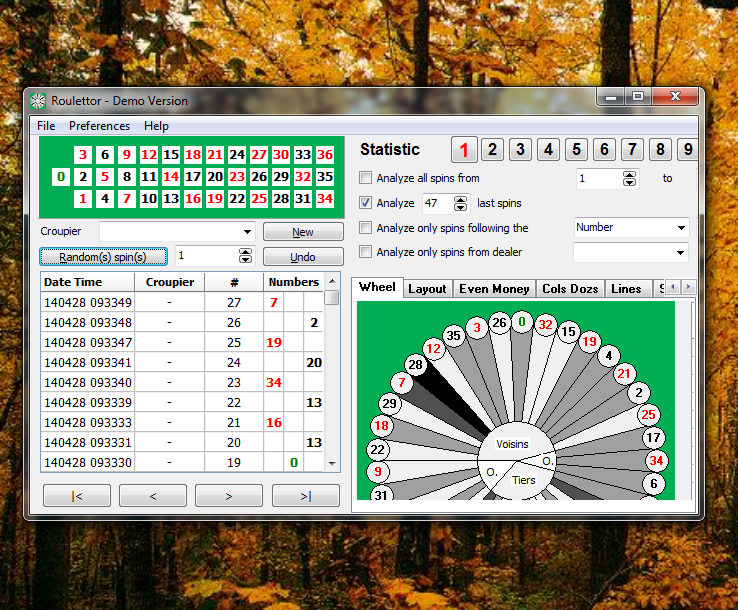738x610 pixels.
Task: Switch to the Even Money tab
Action: tap(494, 289)
